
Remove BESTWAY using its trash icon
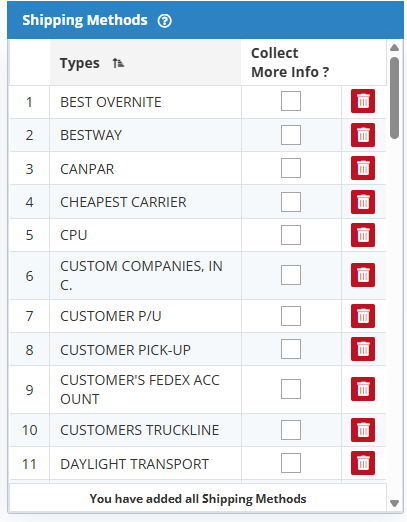pos(363,135)
